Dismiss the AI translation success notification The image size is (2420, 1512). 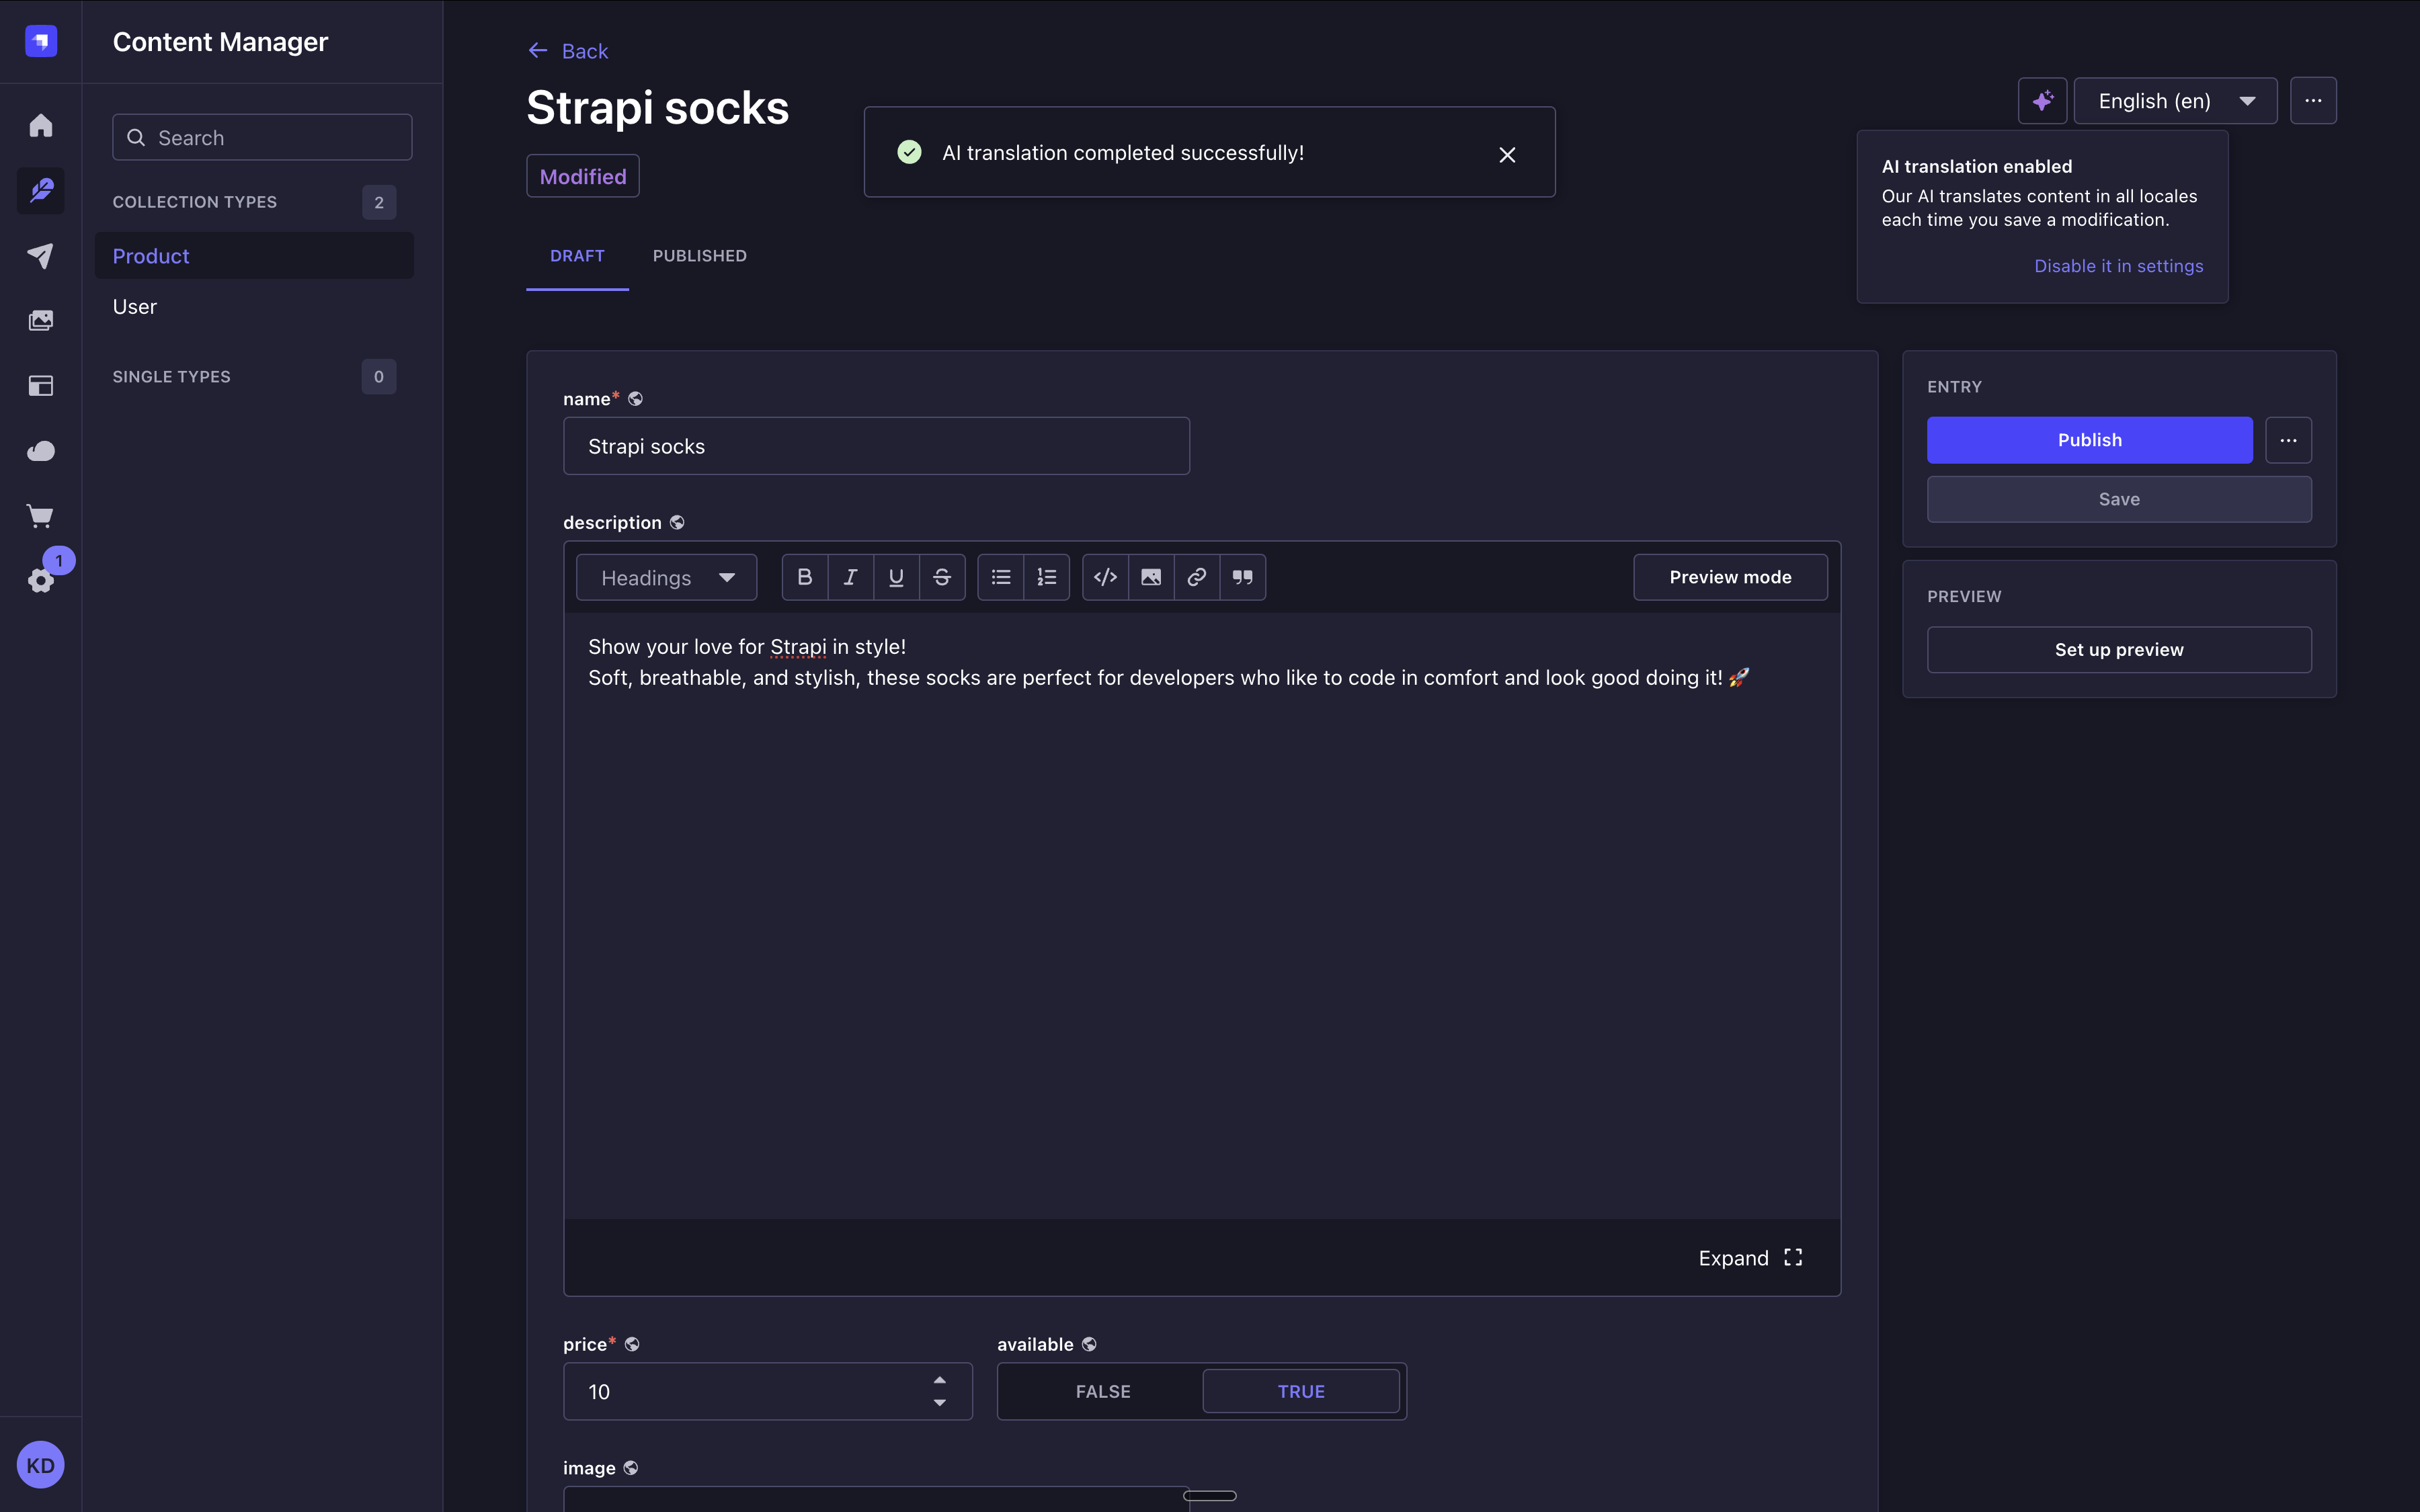(1507, 154)
